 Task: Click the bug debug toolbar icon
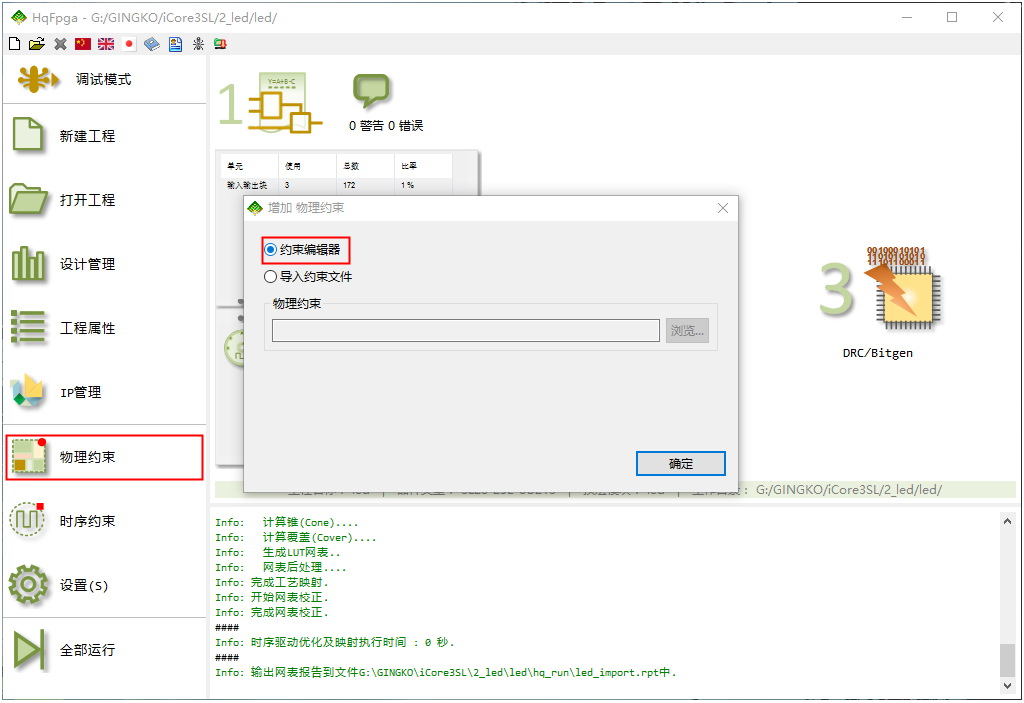point(198,44)
